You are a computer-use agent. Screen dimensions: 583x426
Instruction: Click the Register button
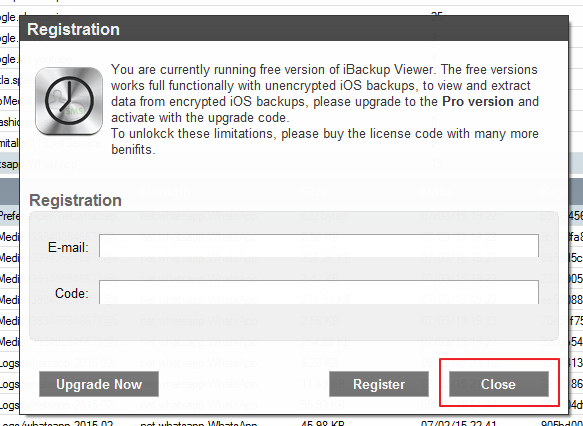[379, 384]
